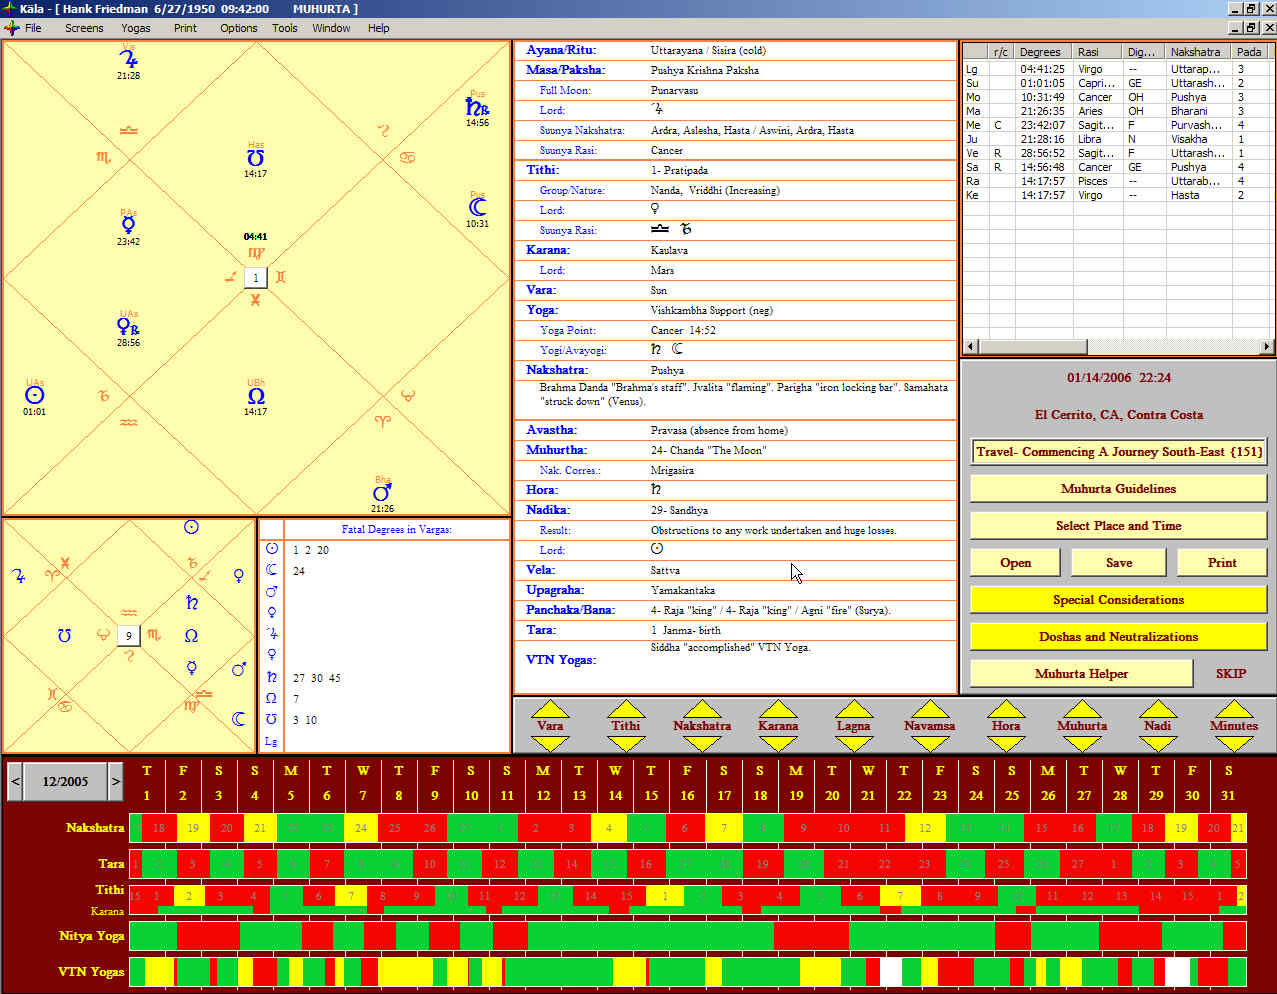Image resolution: width=1277 pixels, height=994 pixels.
Task: Select the Rahu symbol in the main chart
Action: tap(256, 396)
